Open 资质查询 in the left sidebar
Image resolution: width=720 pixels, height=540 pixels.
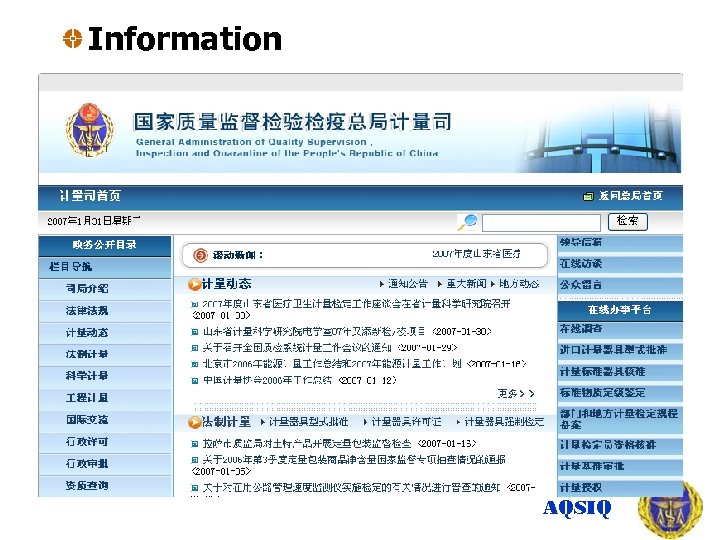click(x=87, y=485)
